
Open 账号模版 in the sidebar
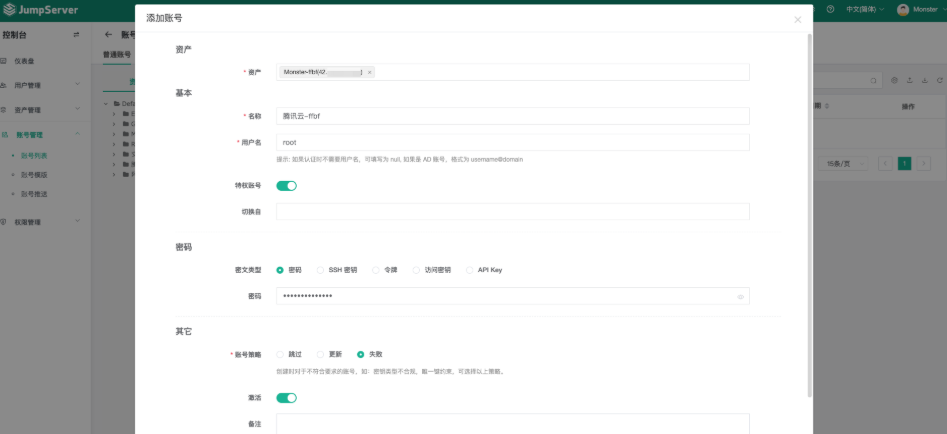34,174
